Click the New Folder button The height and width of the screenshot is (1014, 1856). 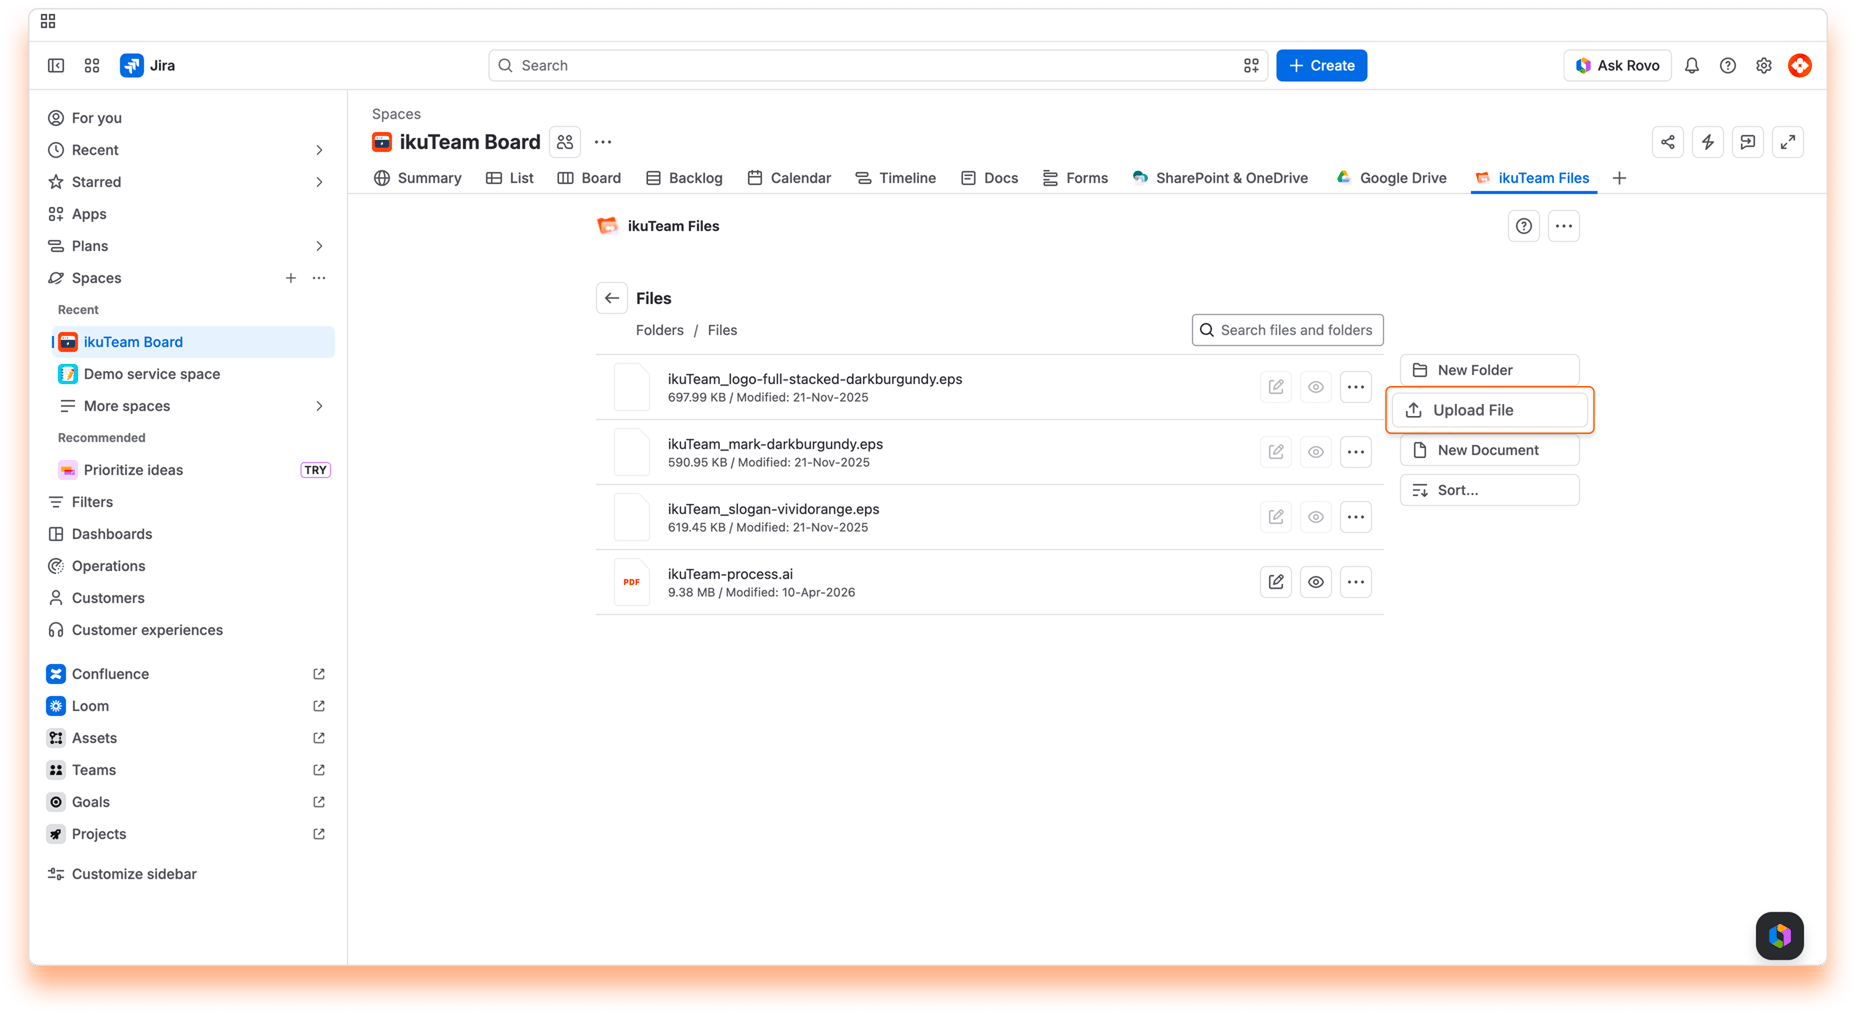coord(1490,370)
